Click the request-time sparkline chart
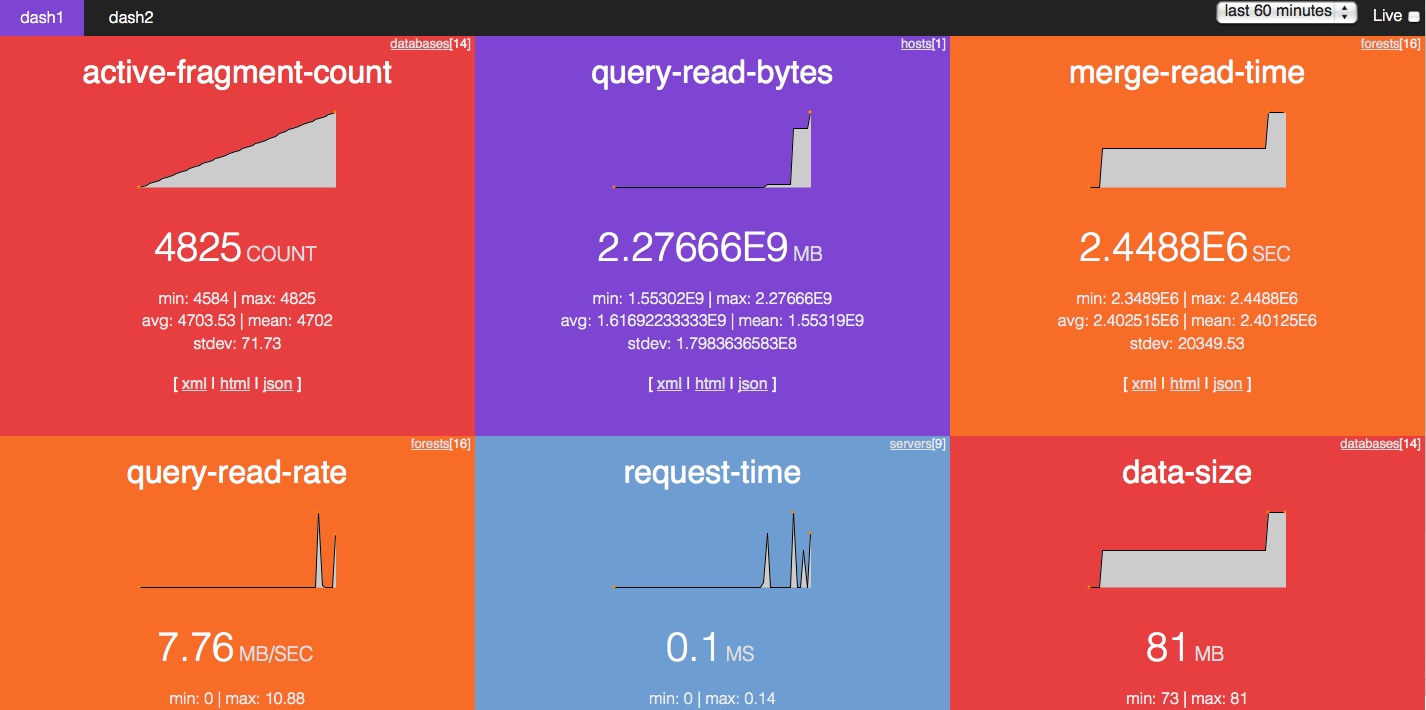1426x710 pixels. pos(712,550)
